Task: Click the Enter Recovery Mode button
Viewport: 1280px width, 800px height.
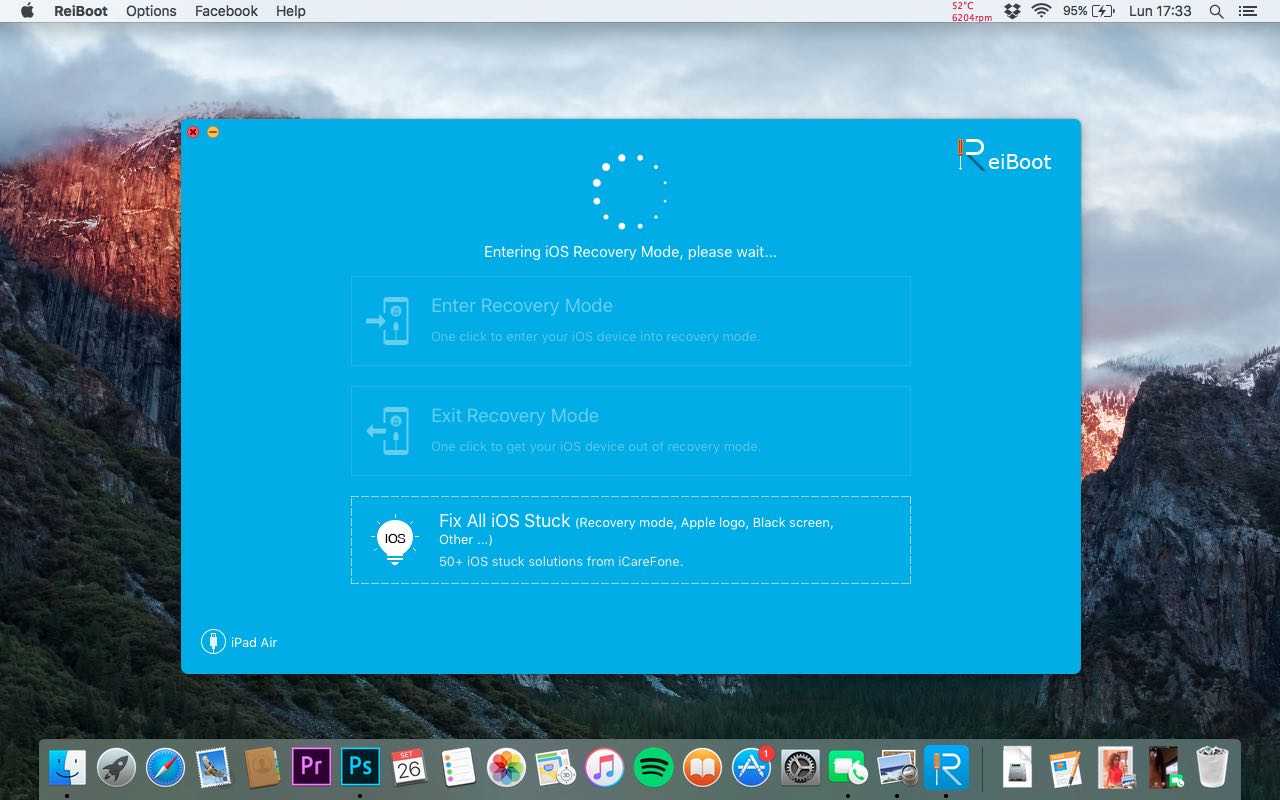Action: point(630,321)
